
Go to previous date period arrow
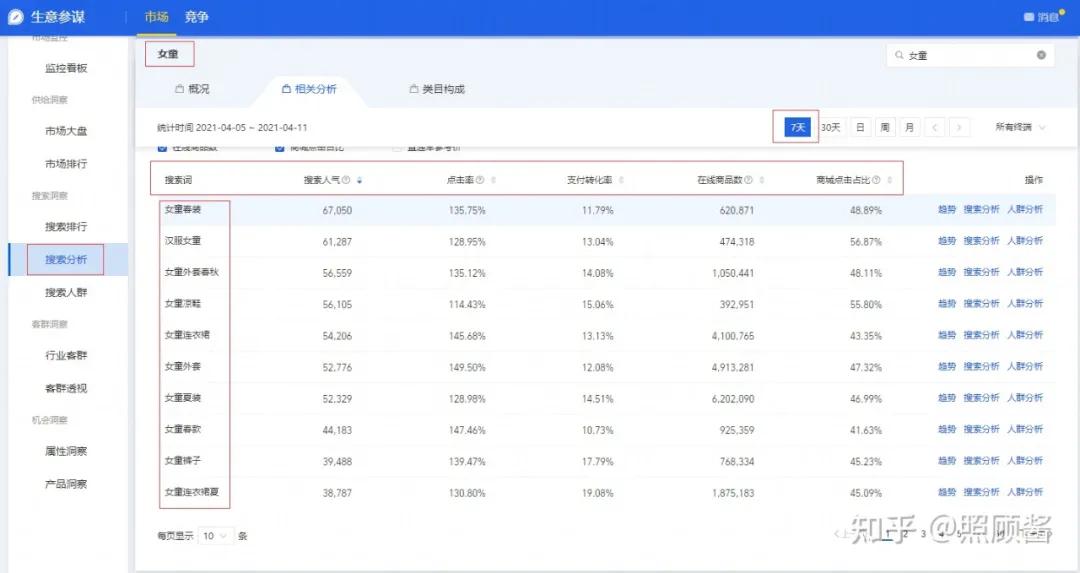pos(935,127)
